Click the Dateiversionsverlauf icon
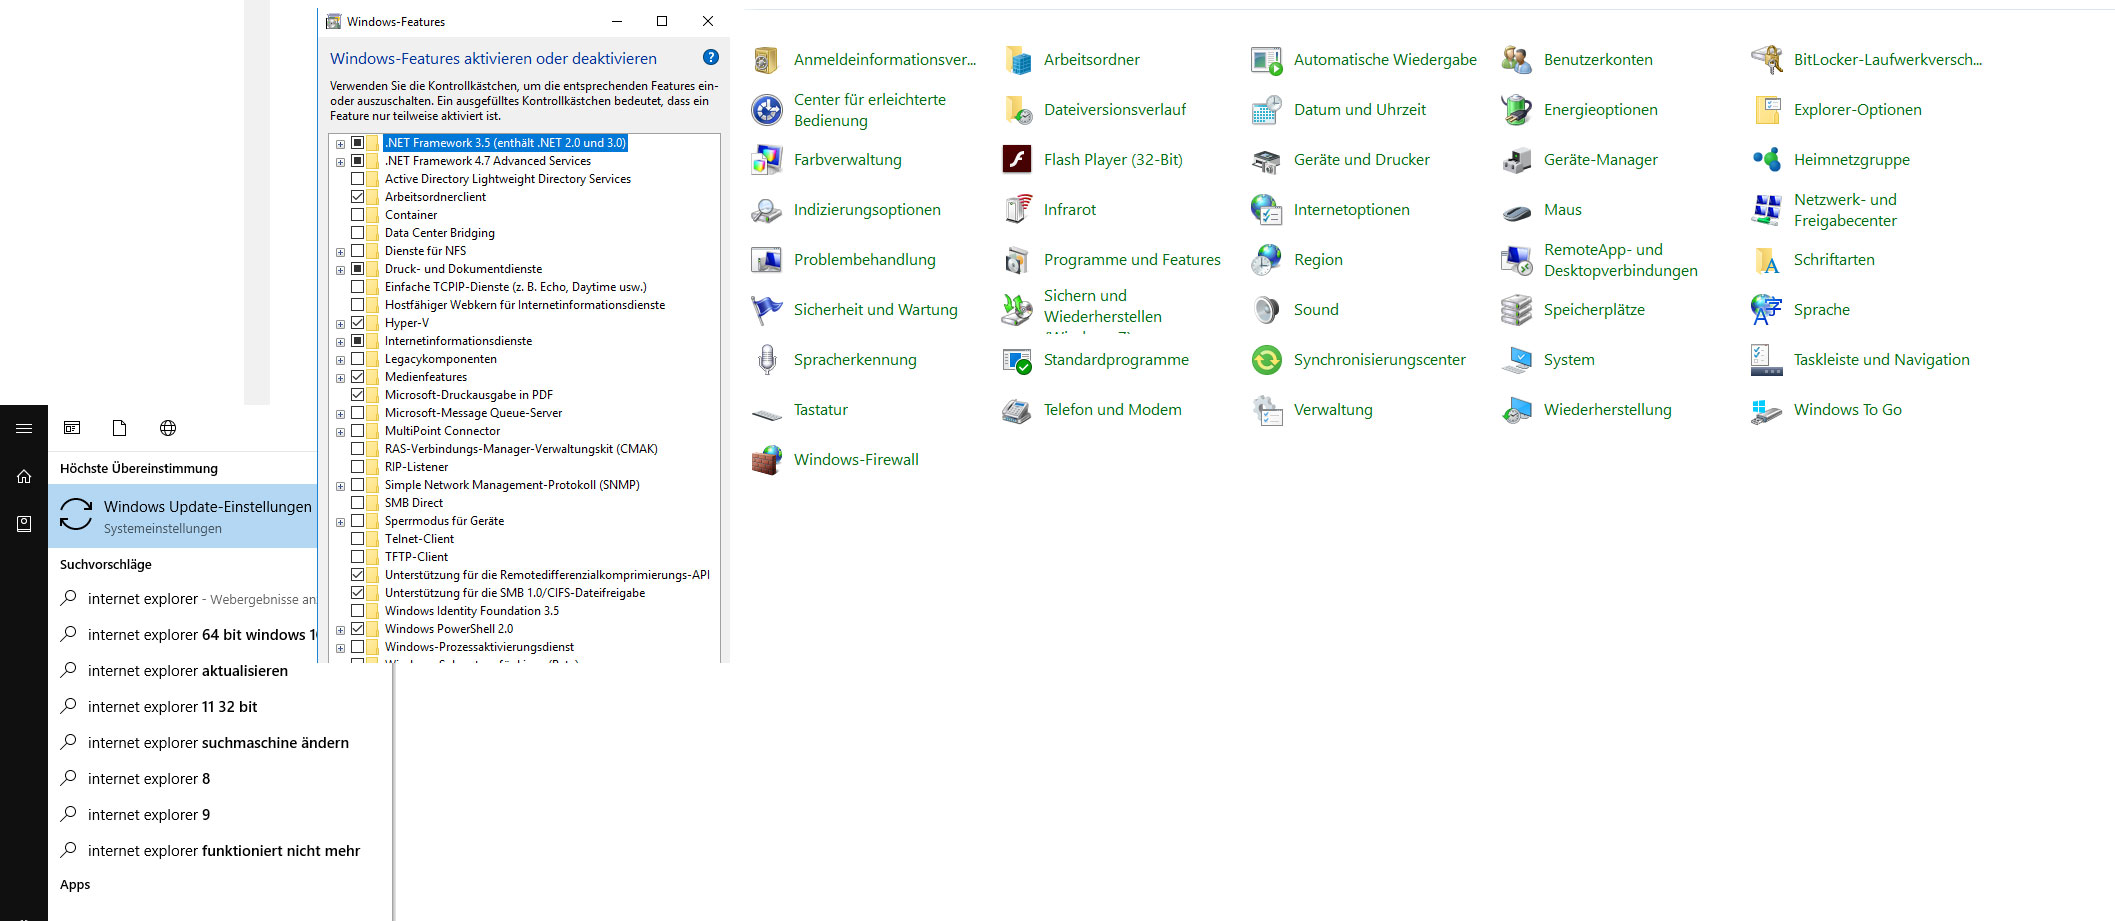The height and width of the screenshot is (921, 2115). [x=1017, y=110]
